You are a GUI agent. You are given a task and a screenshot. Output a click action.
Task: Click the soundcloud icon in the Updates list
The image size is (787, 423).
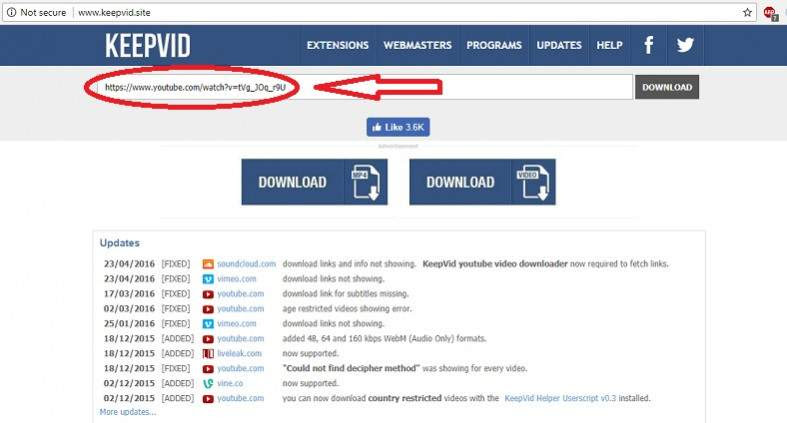208,264
